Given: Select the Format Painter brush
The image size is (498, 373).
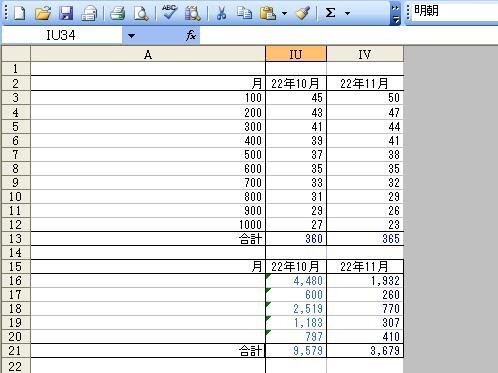Looking at the screenshot, I should (303, 13).
